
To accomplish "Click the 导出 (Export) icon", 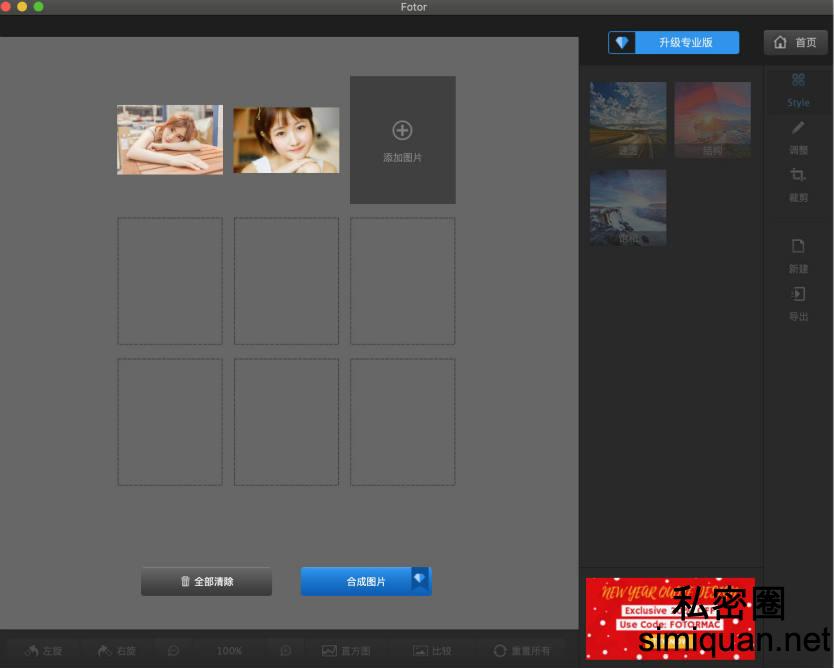I will pyautogui.click(x=798, y=294).
